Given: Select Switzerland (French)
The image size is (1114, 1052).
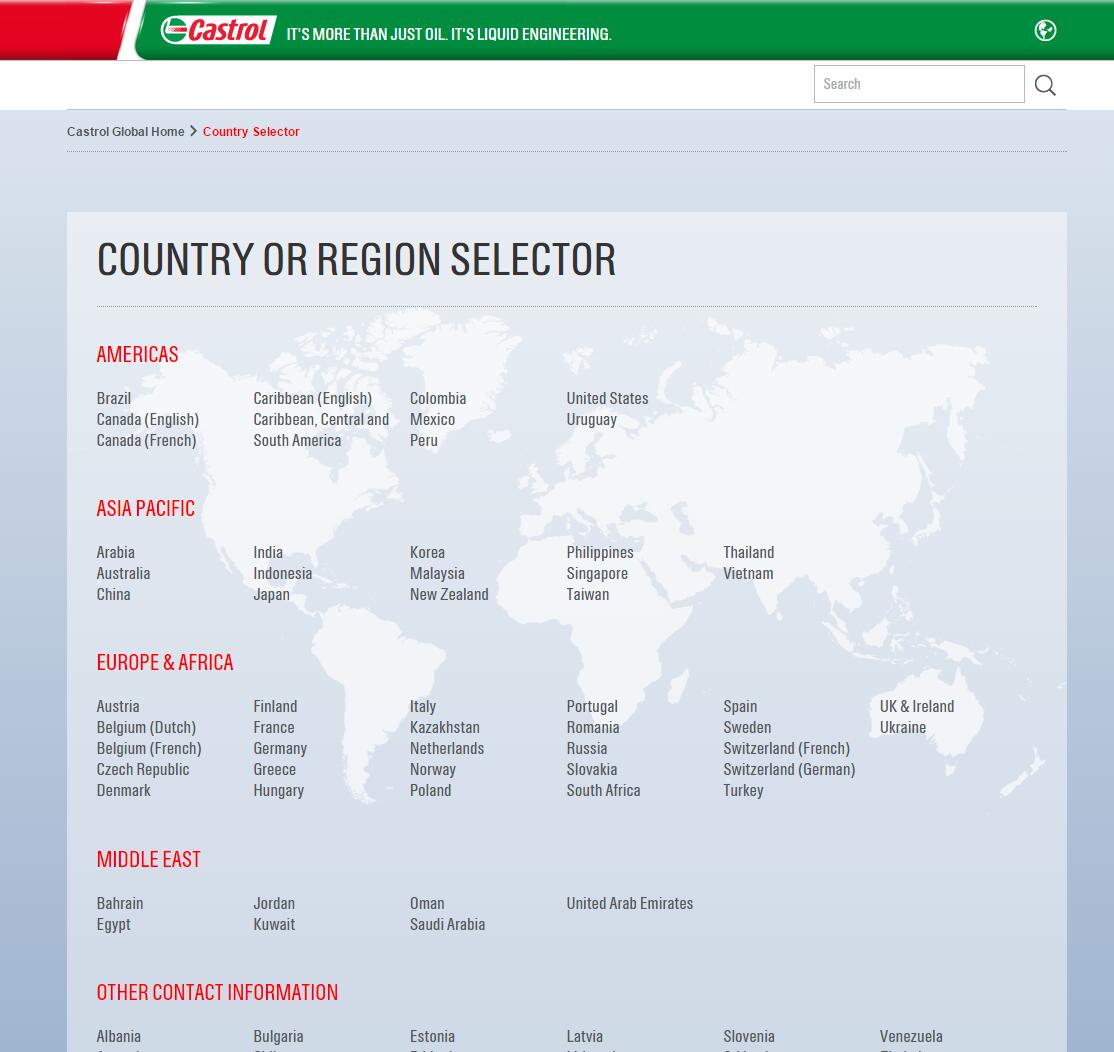Looking at the screenshot, I should pos(786,749).
